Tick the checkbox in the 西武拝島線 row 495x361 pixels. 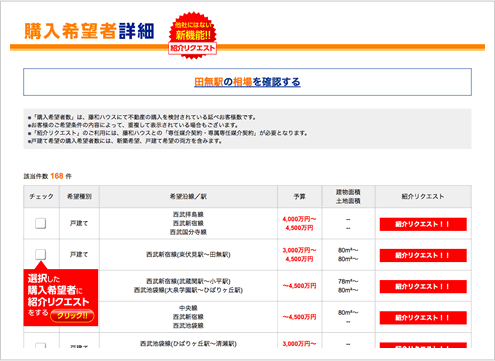[40, 223]
